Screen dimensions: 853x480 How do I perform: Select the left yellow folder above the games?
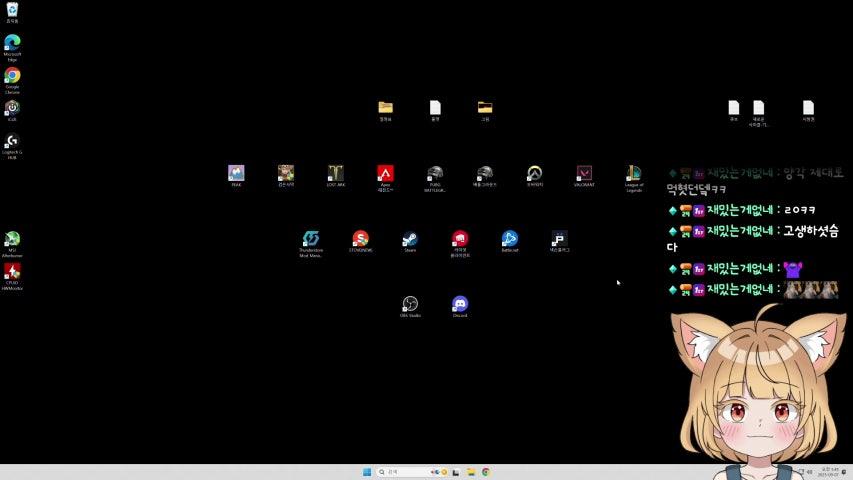[x=385, y=108]
